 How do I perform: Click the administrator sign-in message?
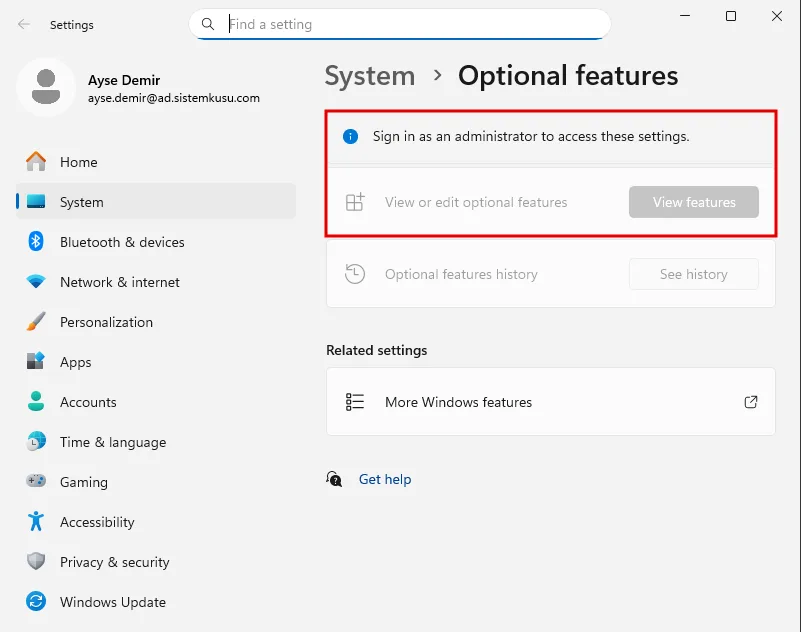pos(531,136)
